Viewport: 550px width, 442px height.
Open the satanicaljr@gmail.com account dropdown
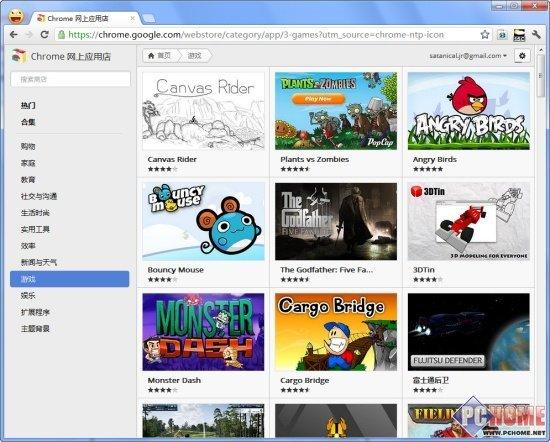[468, 55]
